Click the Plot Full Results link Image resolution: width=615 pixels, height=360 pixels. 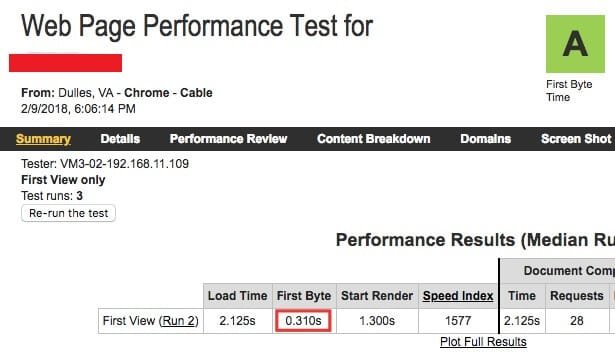(483, 342)
